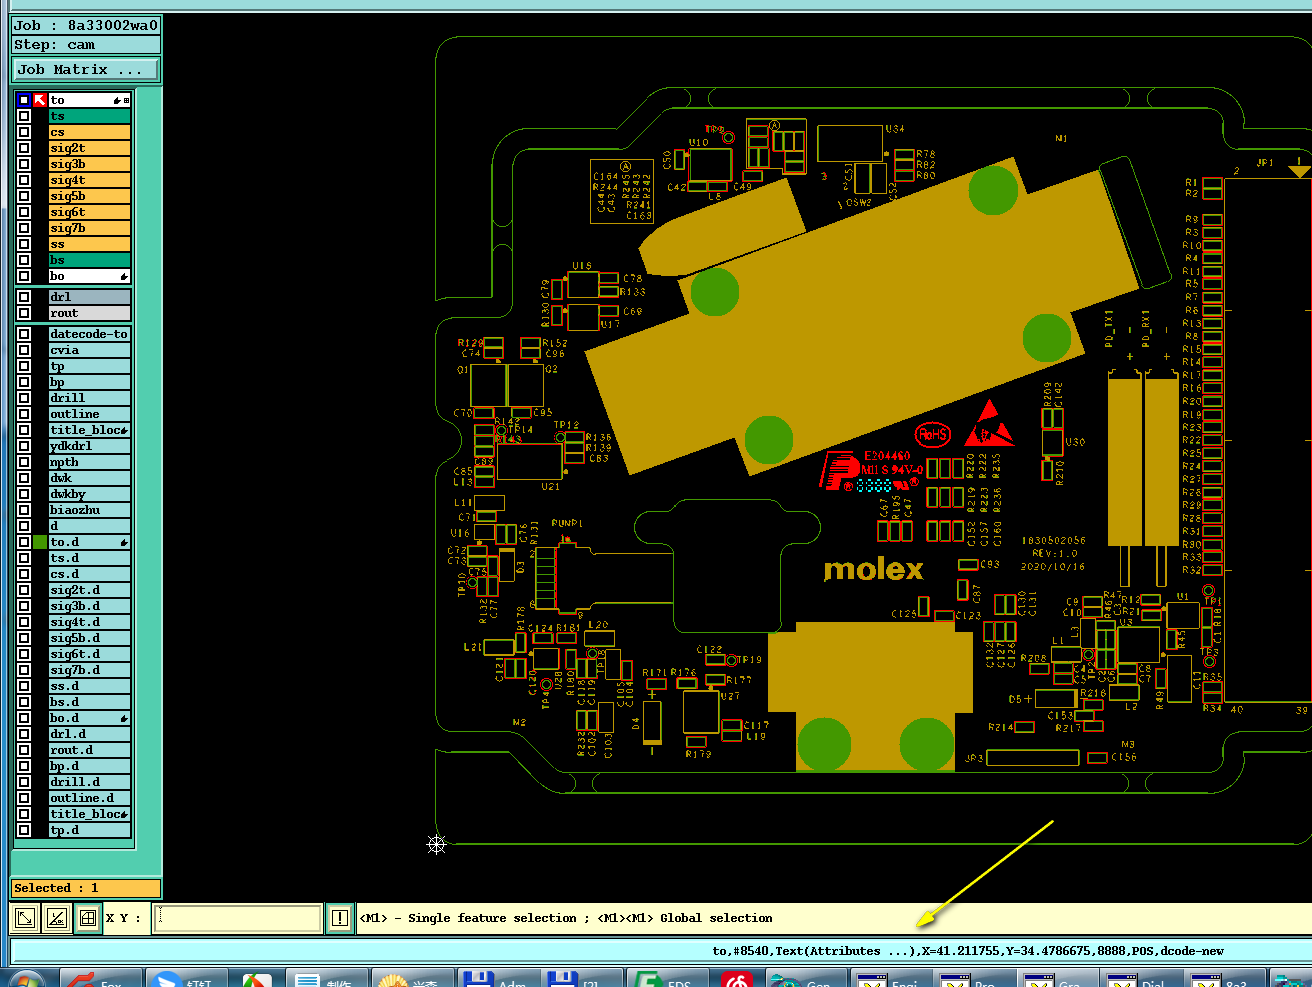1312x987 pixels.
Task: Click the small grid icon in the top 'to' row
Action: click(127, 100)
